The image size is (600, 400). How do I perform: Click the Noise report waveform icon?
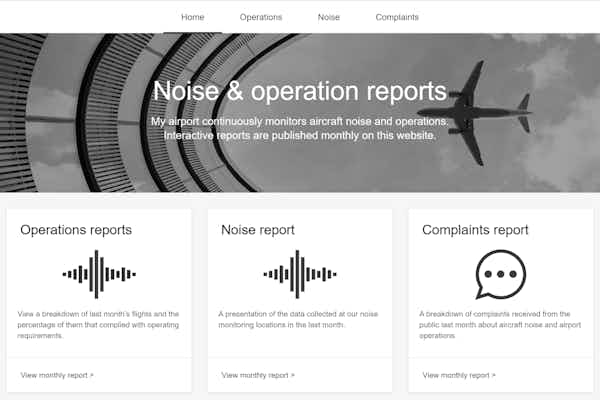[299, 274]
